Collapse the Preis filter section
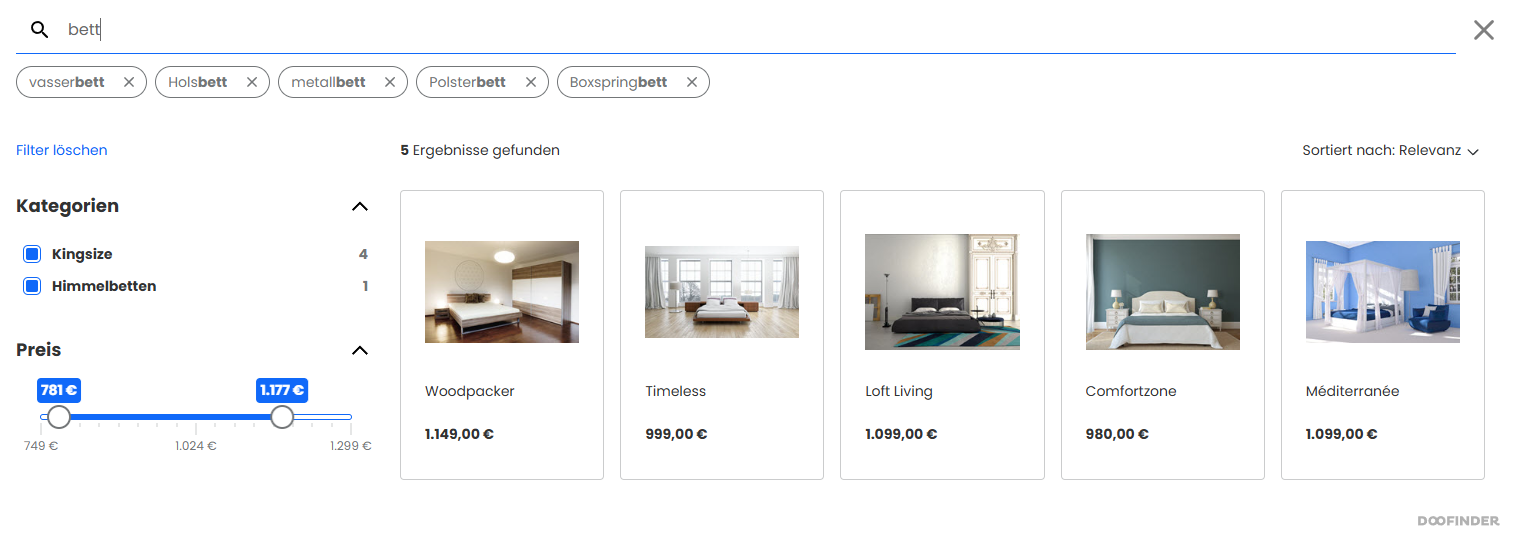The image size is (1517, 535). (x=361, y=350)
